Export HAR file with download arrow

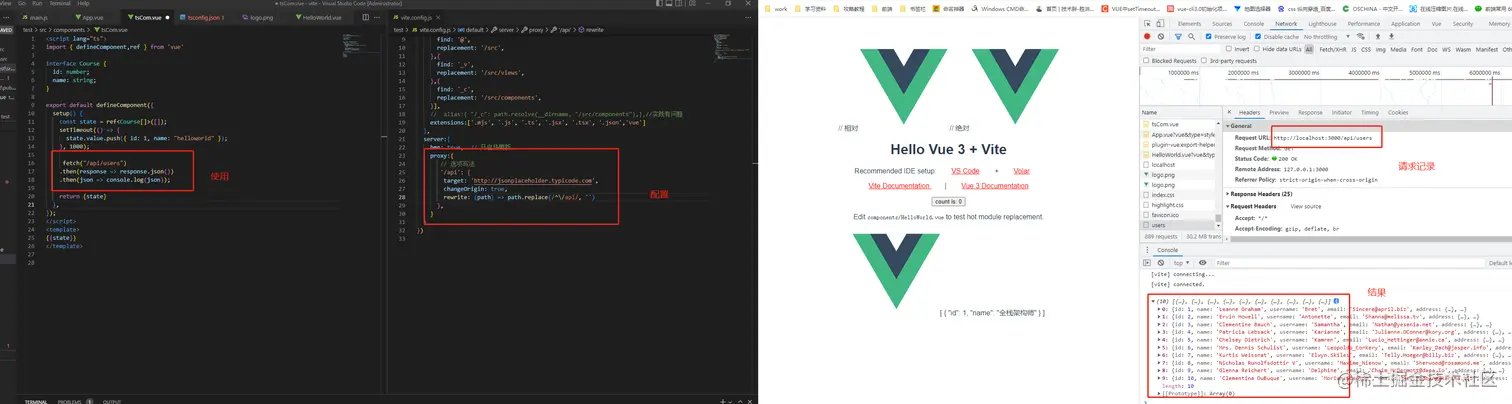click(x=1391, y=37)
